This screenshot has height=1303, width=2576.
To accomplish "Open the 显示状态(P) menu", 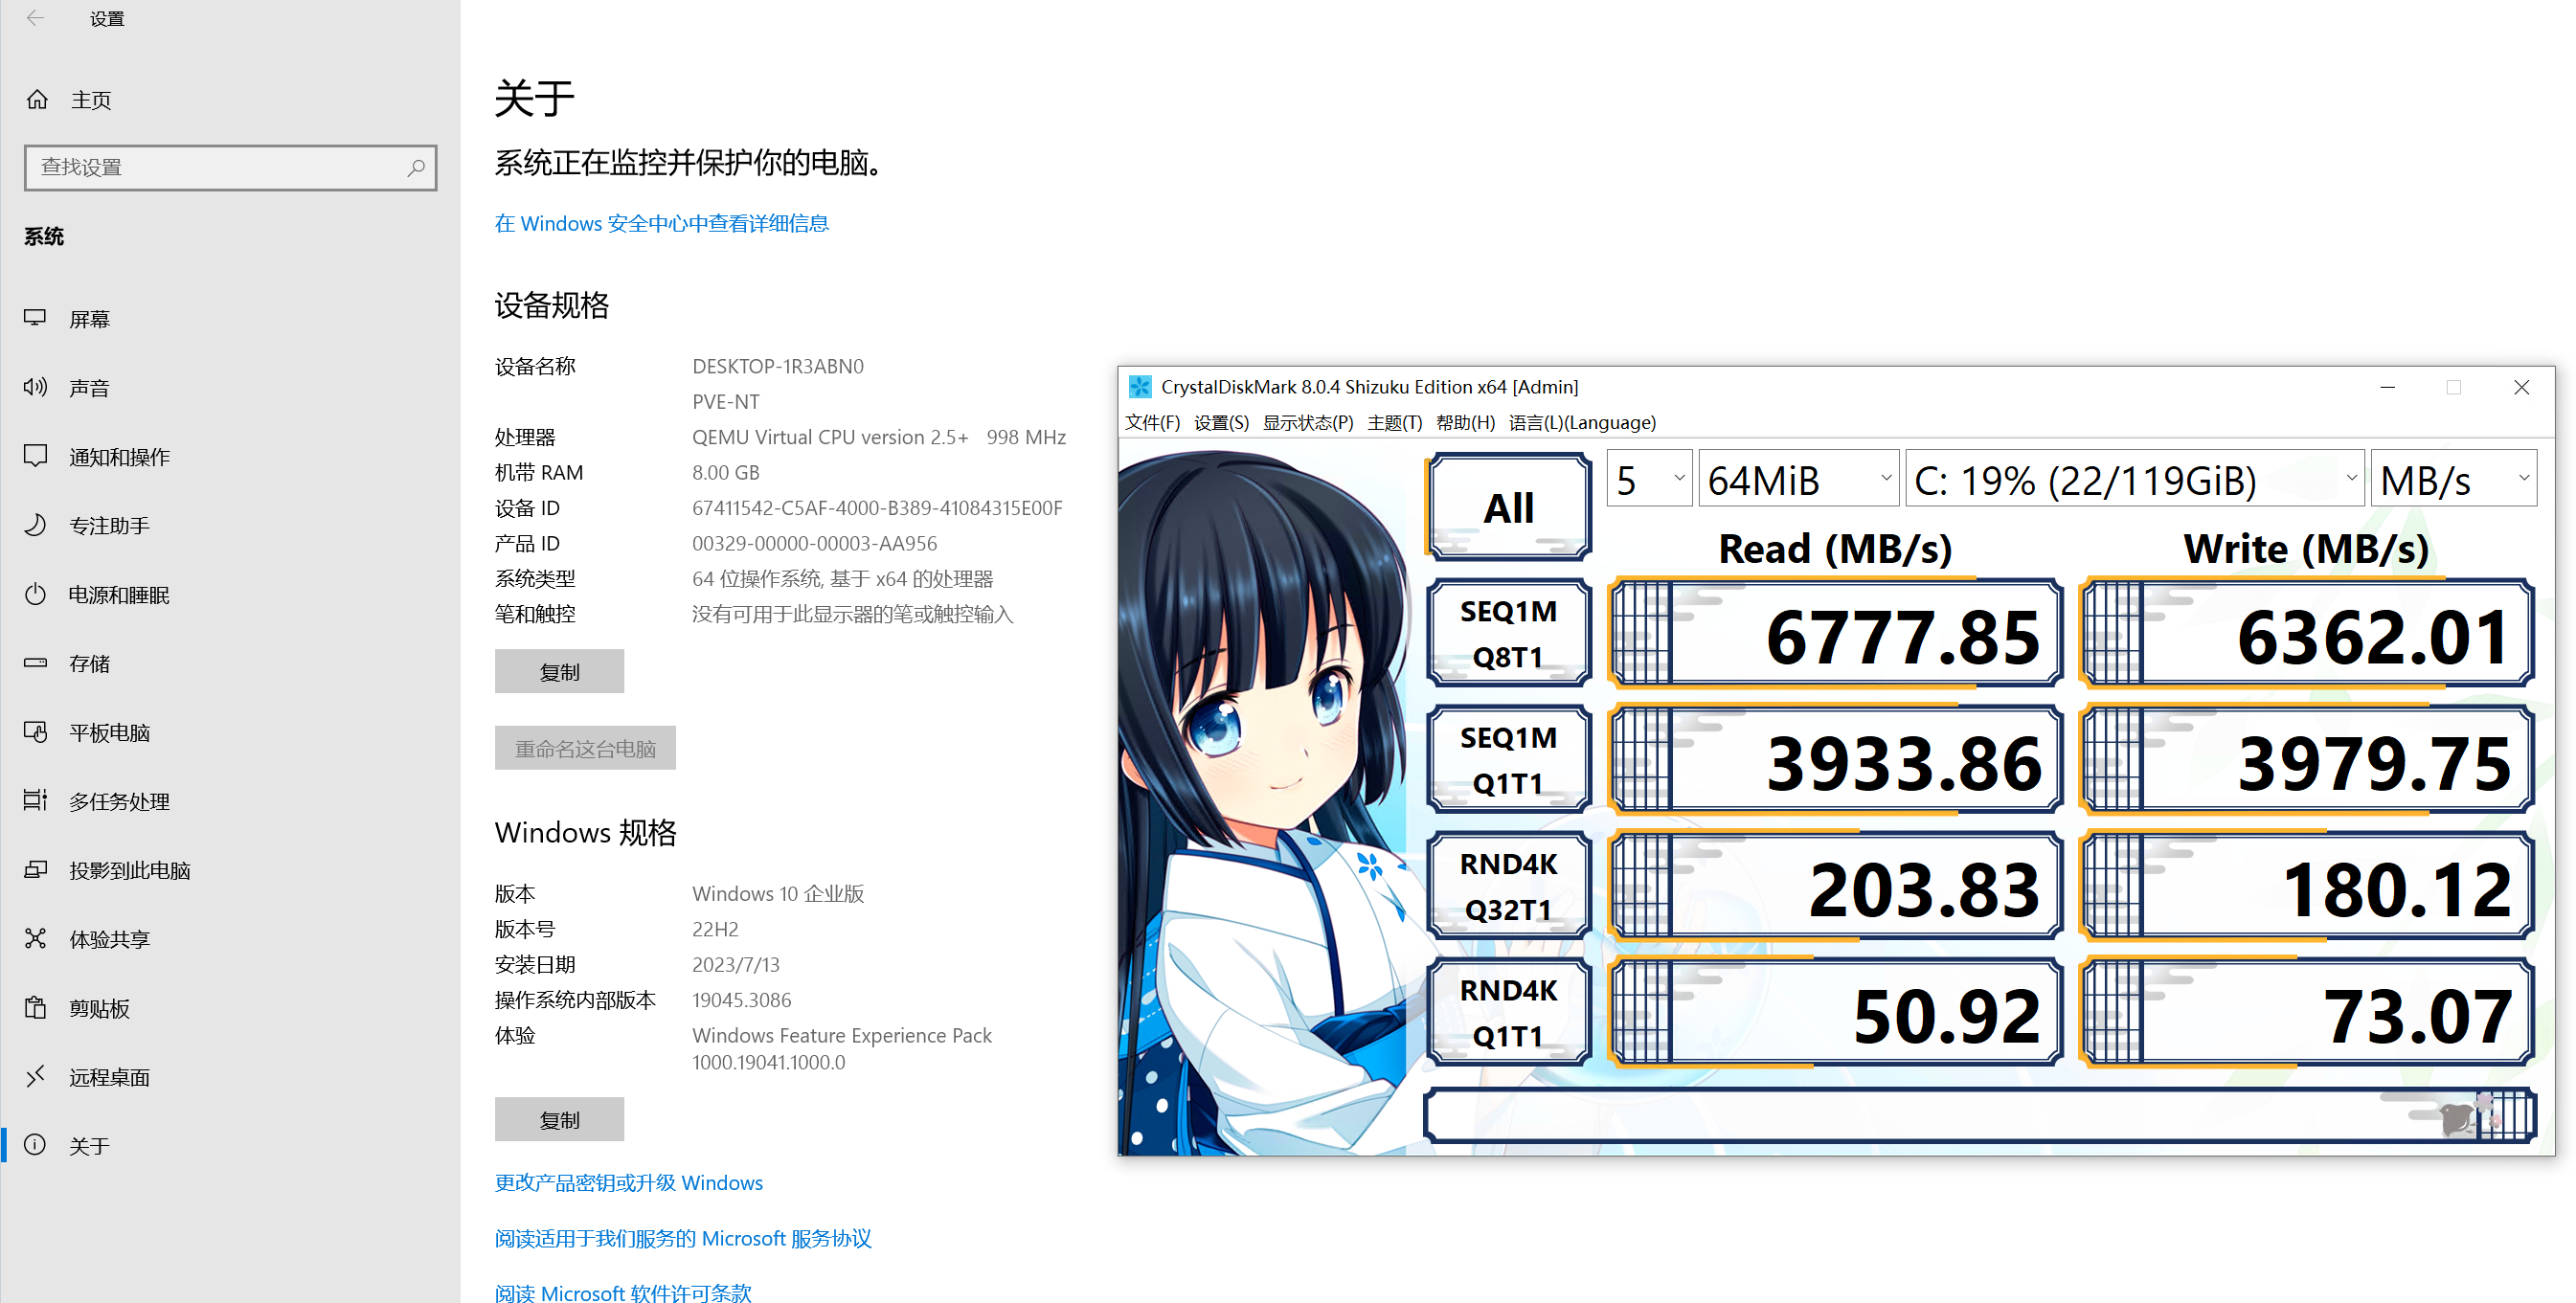I will pyautogui.click(x=1307, y=423).
